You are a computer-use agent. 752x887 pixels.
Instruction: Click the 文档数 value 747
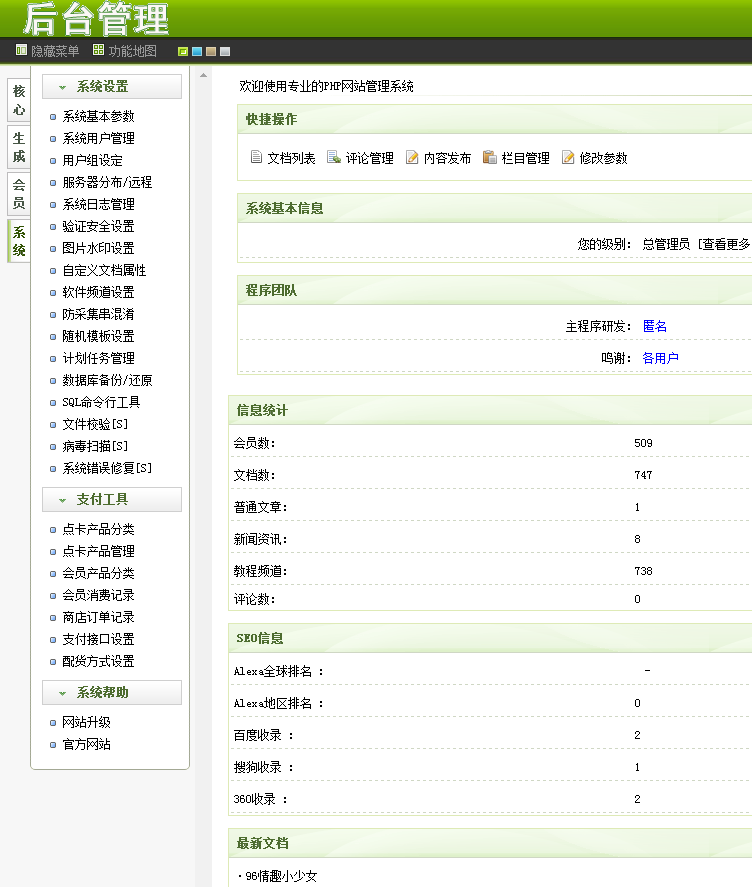pyautogui.click(x=643, y=475)
